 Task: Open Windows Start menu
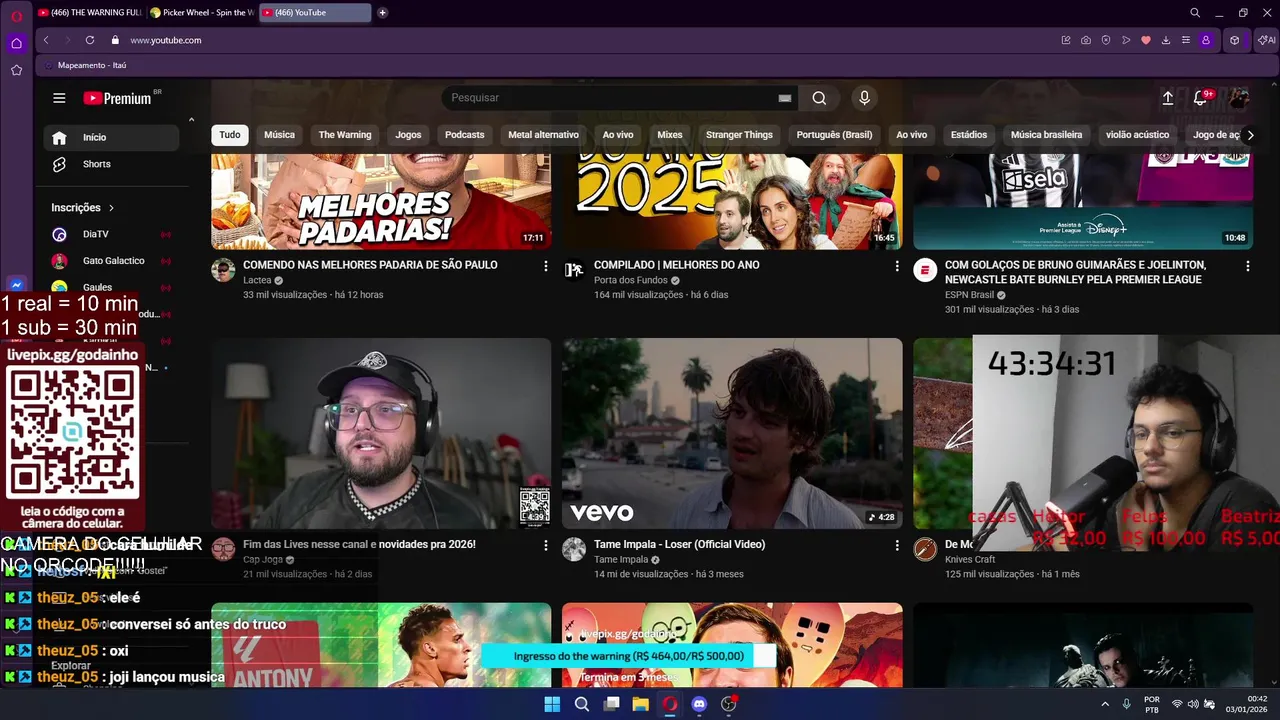click(552, 704)
